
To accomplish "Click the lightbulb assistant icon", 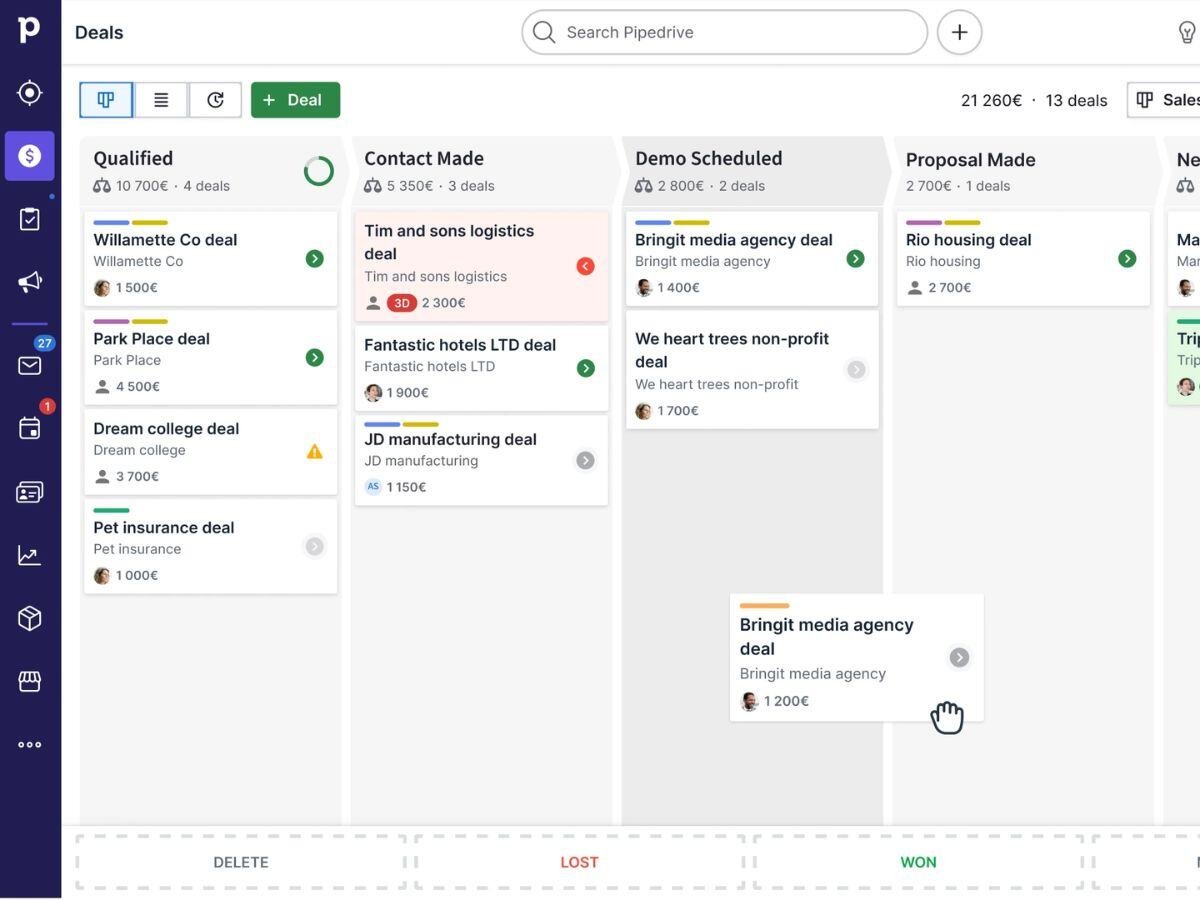I will (1187, 32).
